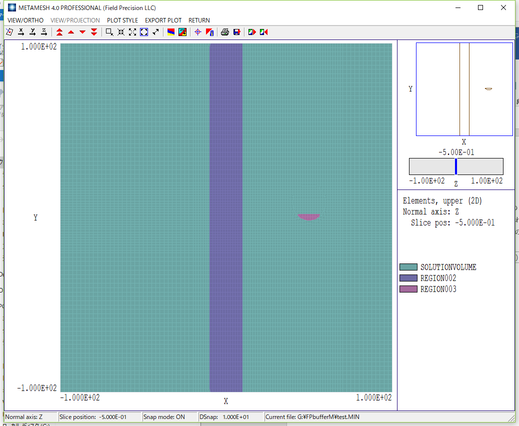
Task: Open the EXPORT PLOT dropdown menu
Action: pos(163,20)
